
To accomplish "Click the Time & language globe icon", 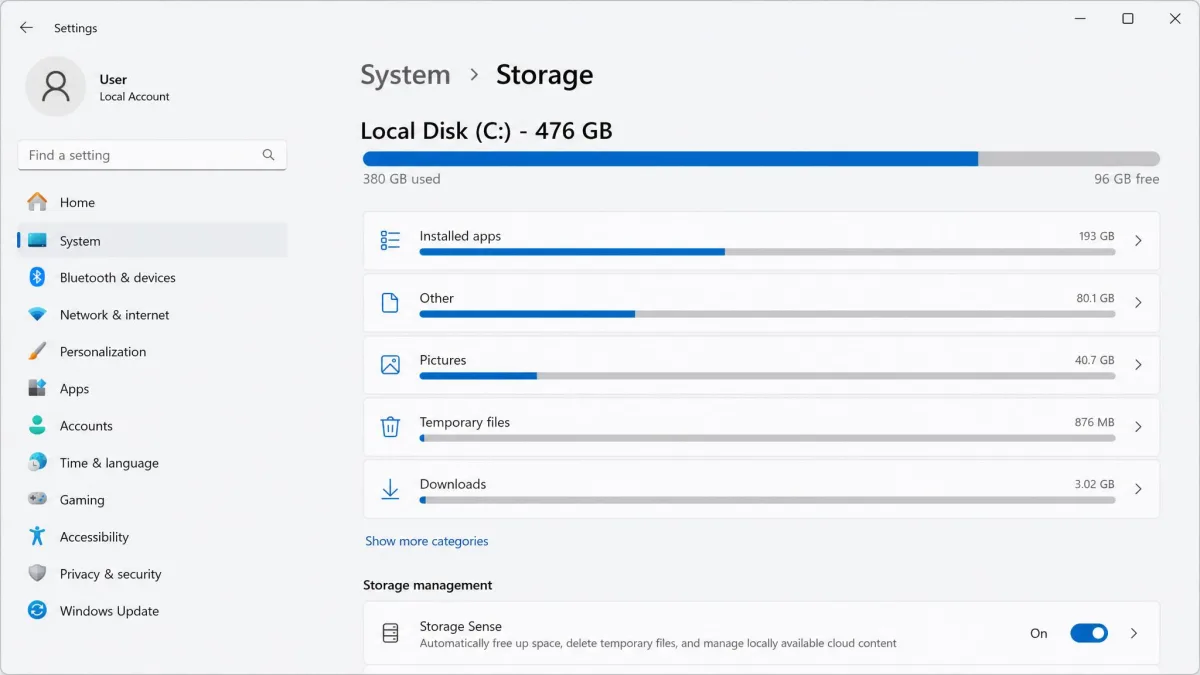I will (x=37, y=462).
